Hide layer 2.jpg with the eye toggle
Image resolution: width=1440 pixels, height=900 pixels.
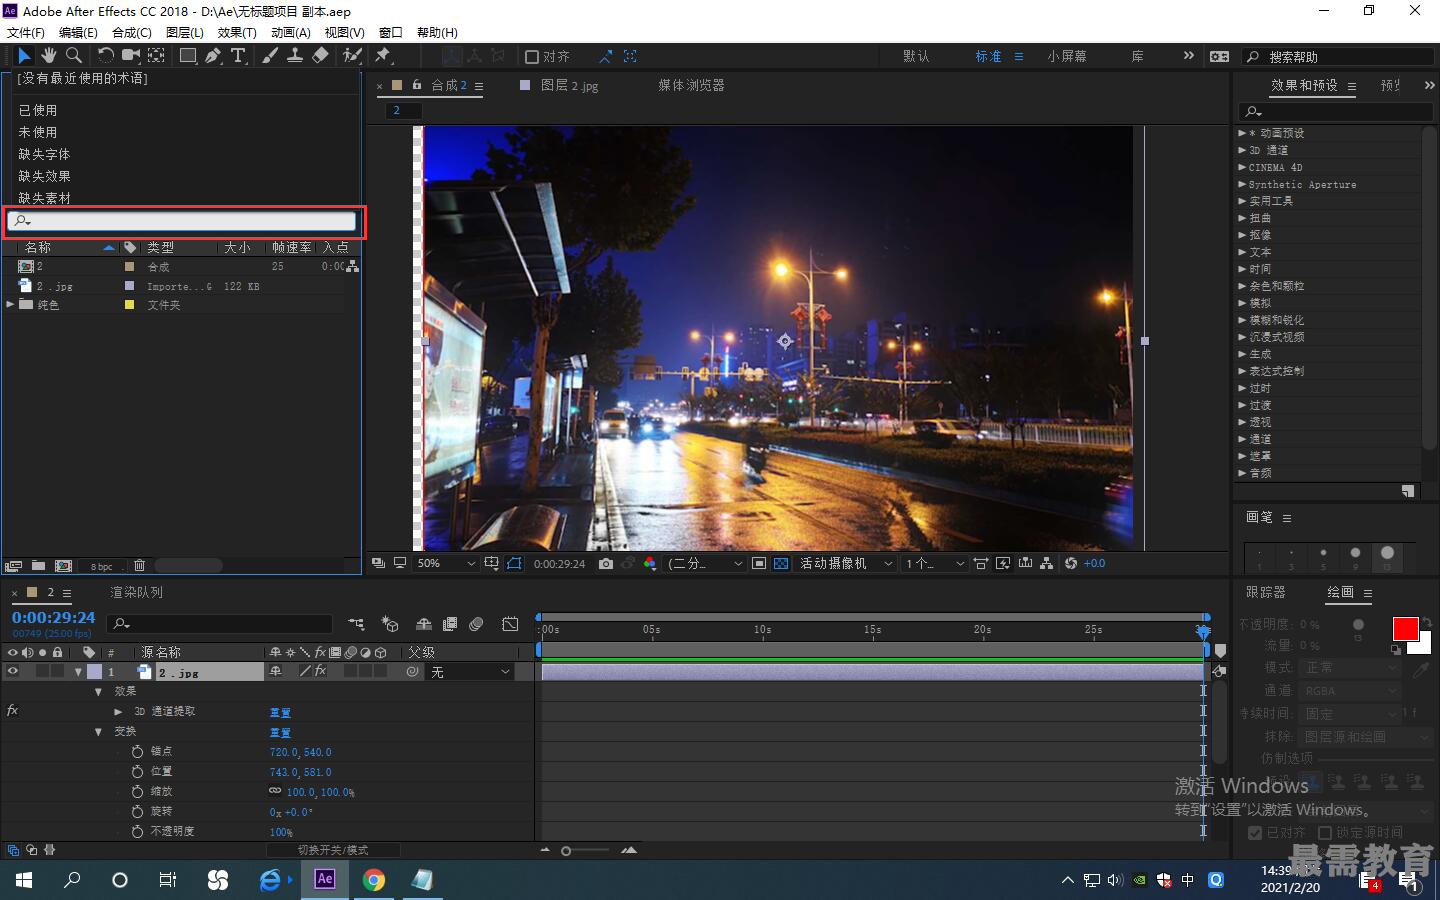(x=13, y=672)
